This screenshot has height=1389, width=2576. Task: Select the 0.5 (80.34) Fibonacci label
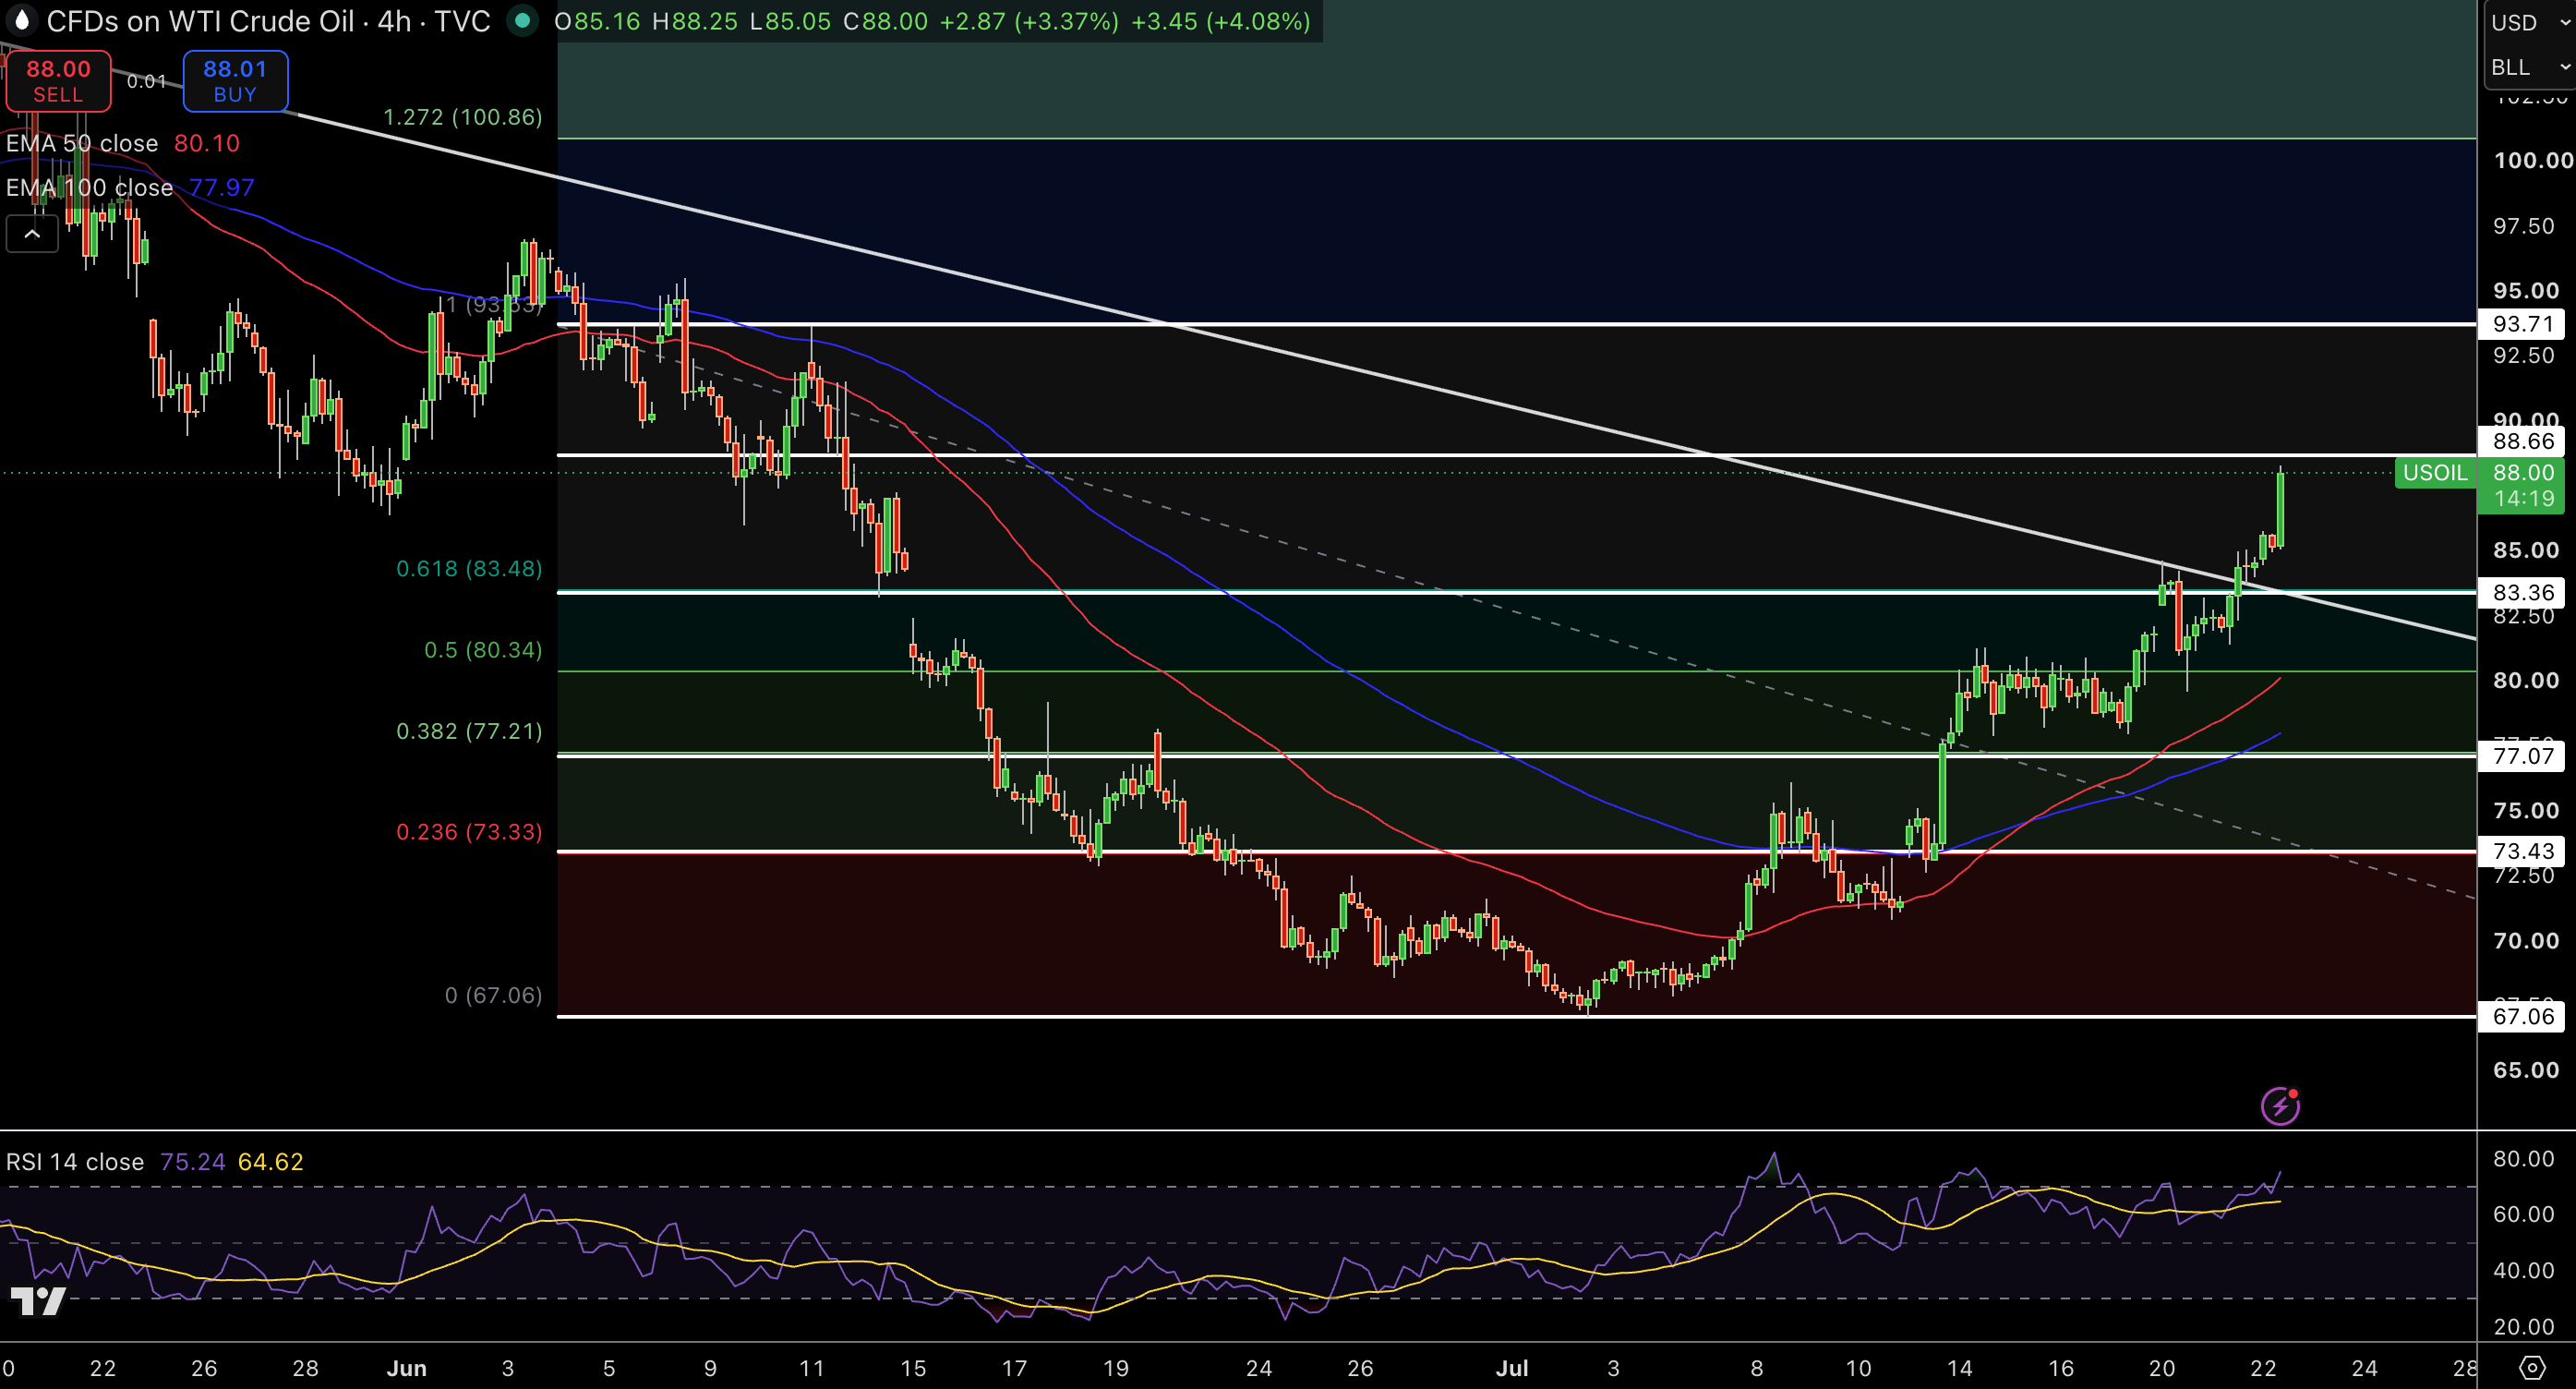(x=483, y=650)
